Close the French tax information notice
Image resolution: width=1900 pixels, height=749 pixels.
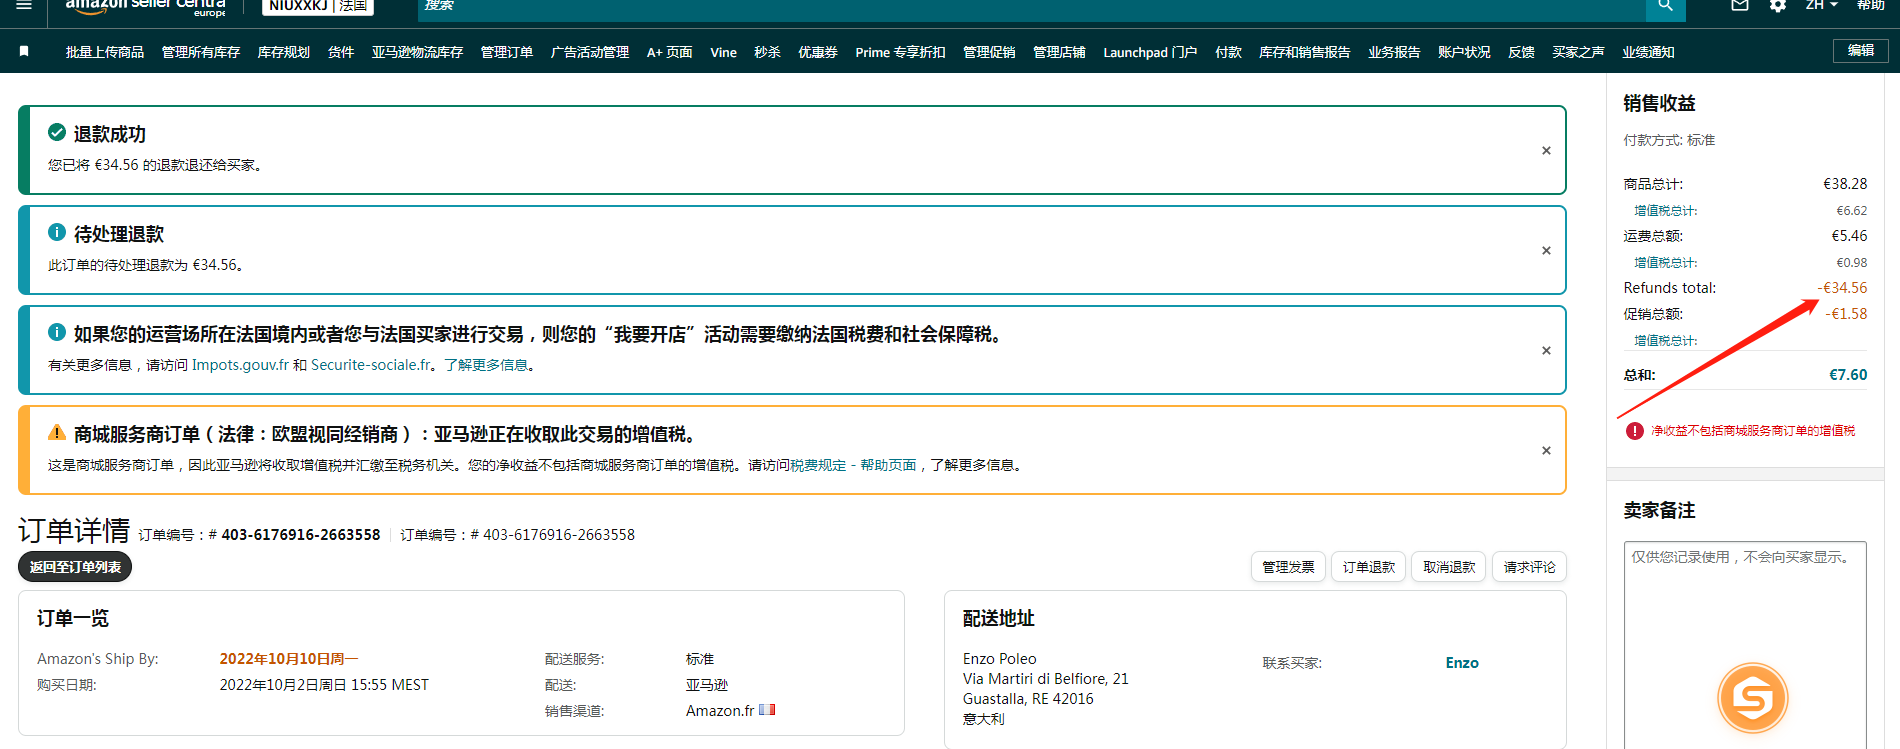coord(1546,351)
